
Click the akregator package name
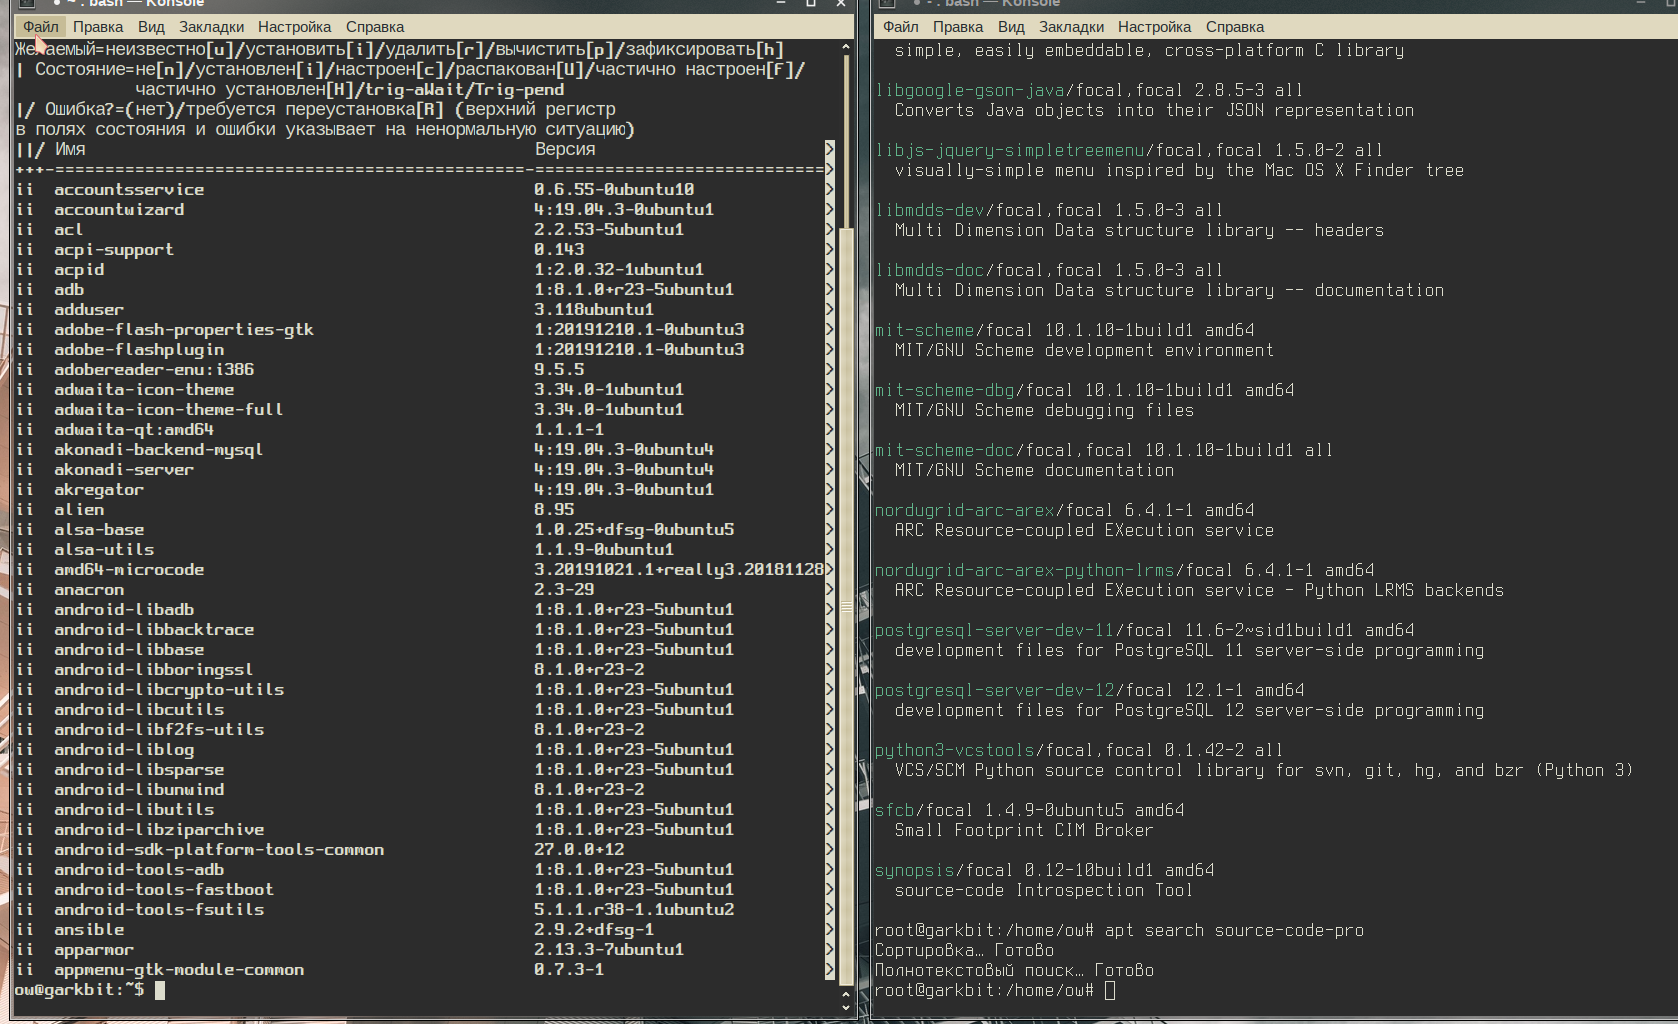pyautogui.click(x=99, y=489)
